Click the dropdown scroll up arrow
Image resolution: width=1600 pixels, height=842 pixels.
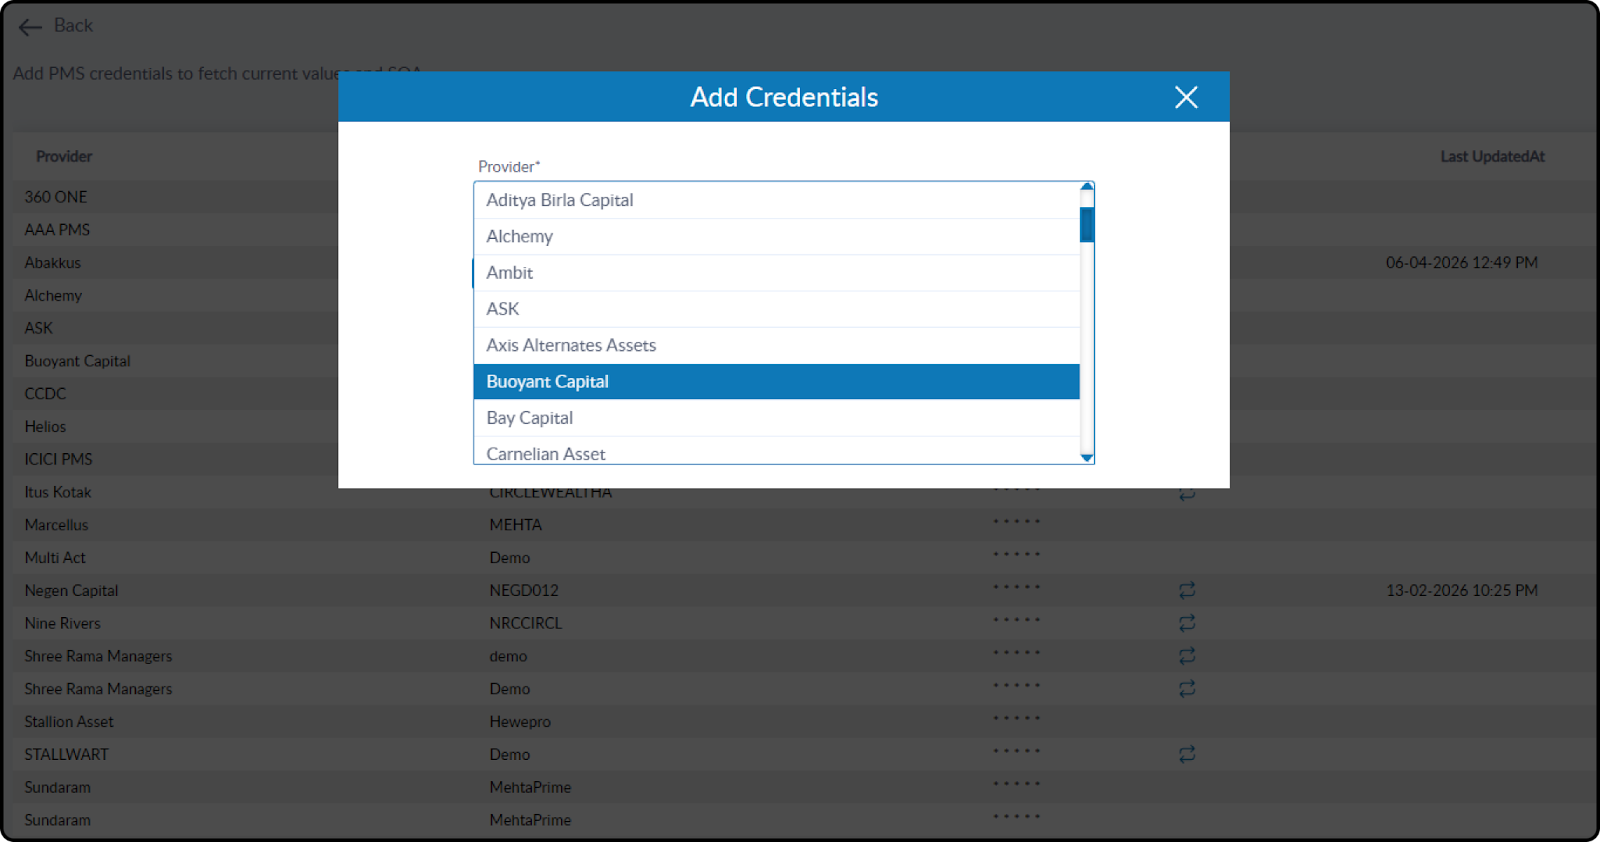[x=1087, y=187]
